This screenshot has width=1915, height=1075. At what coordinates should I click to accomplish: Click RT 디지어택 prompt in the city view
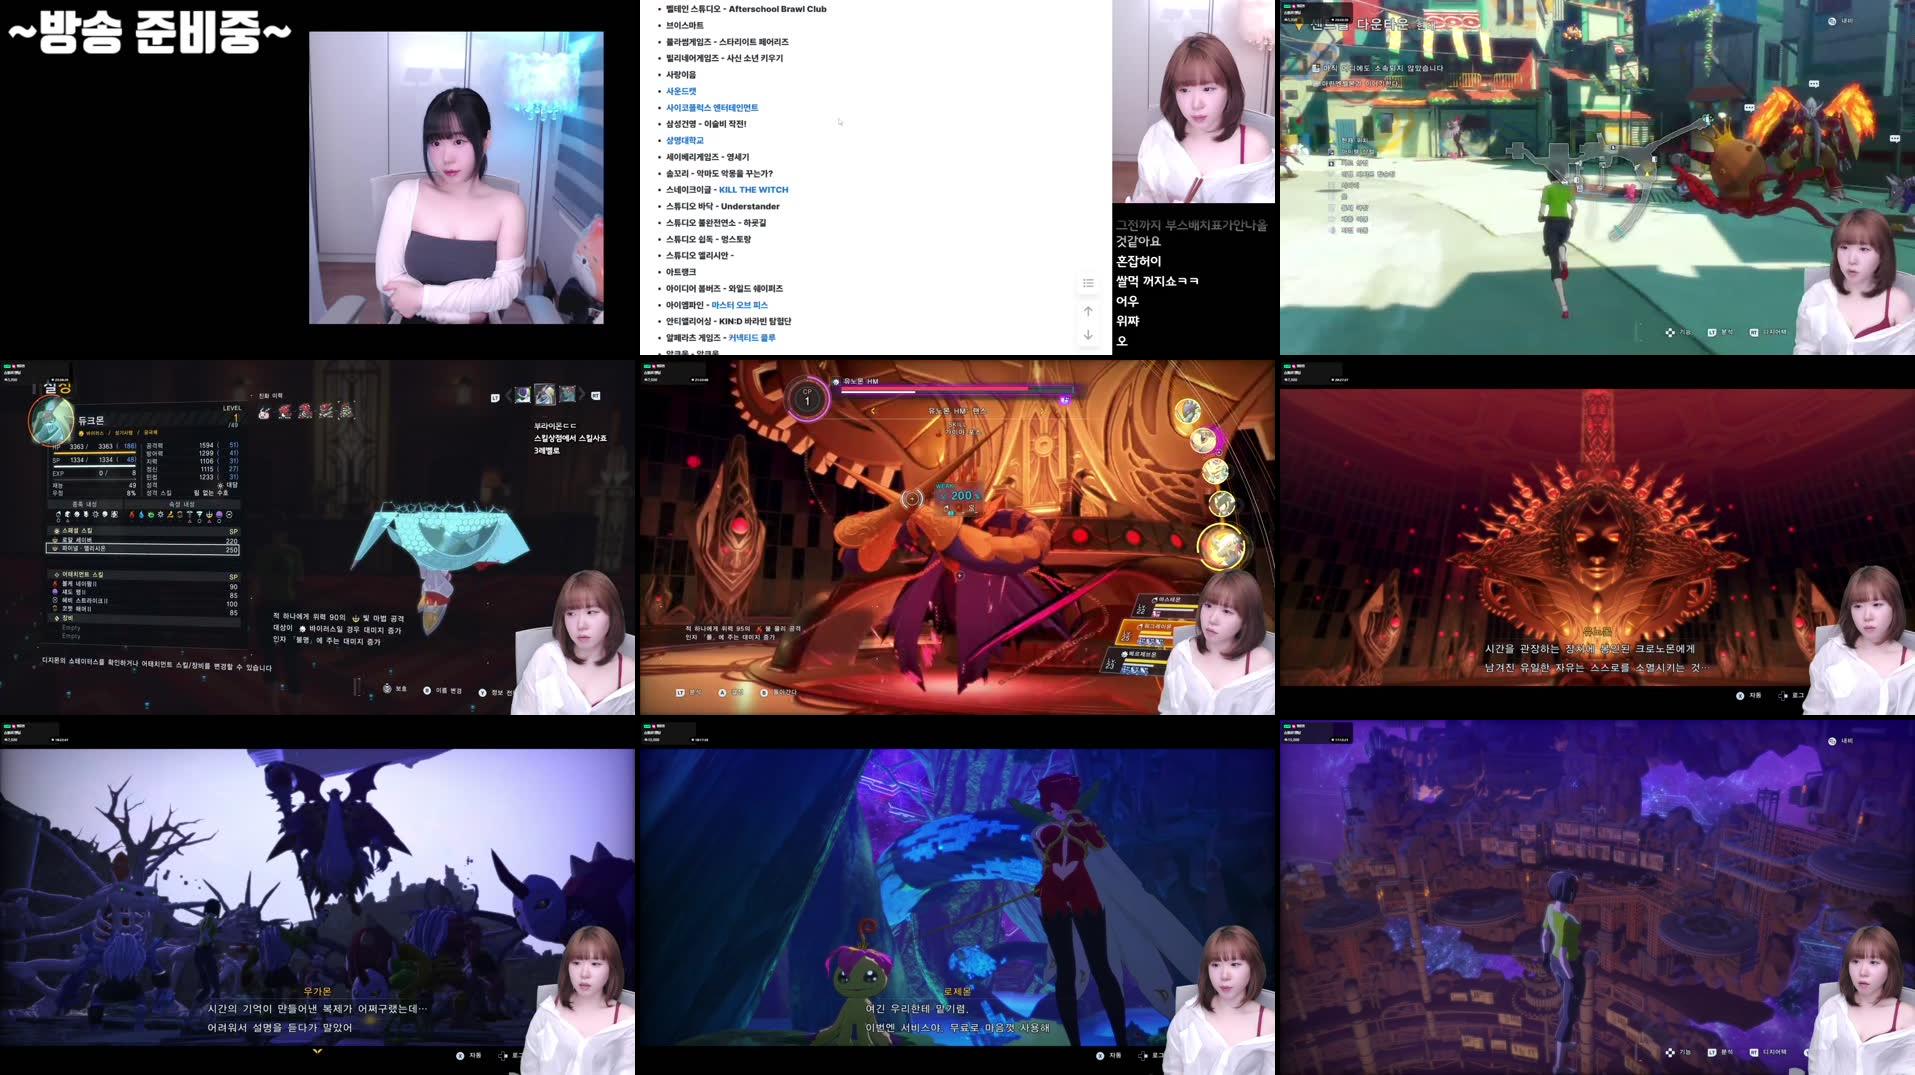1767,332
